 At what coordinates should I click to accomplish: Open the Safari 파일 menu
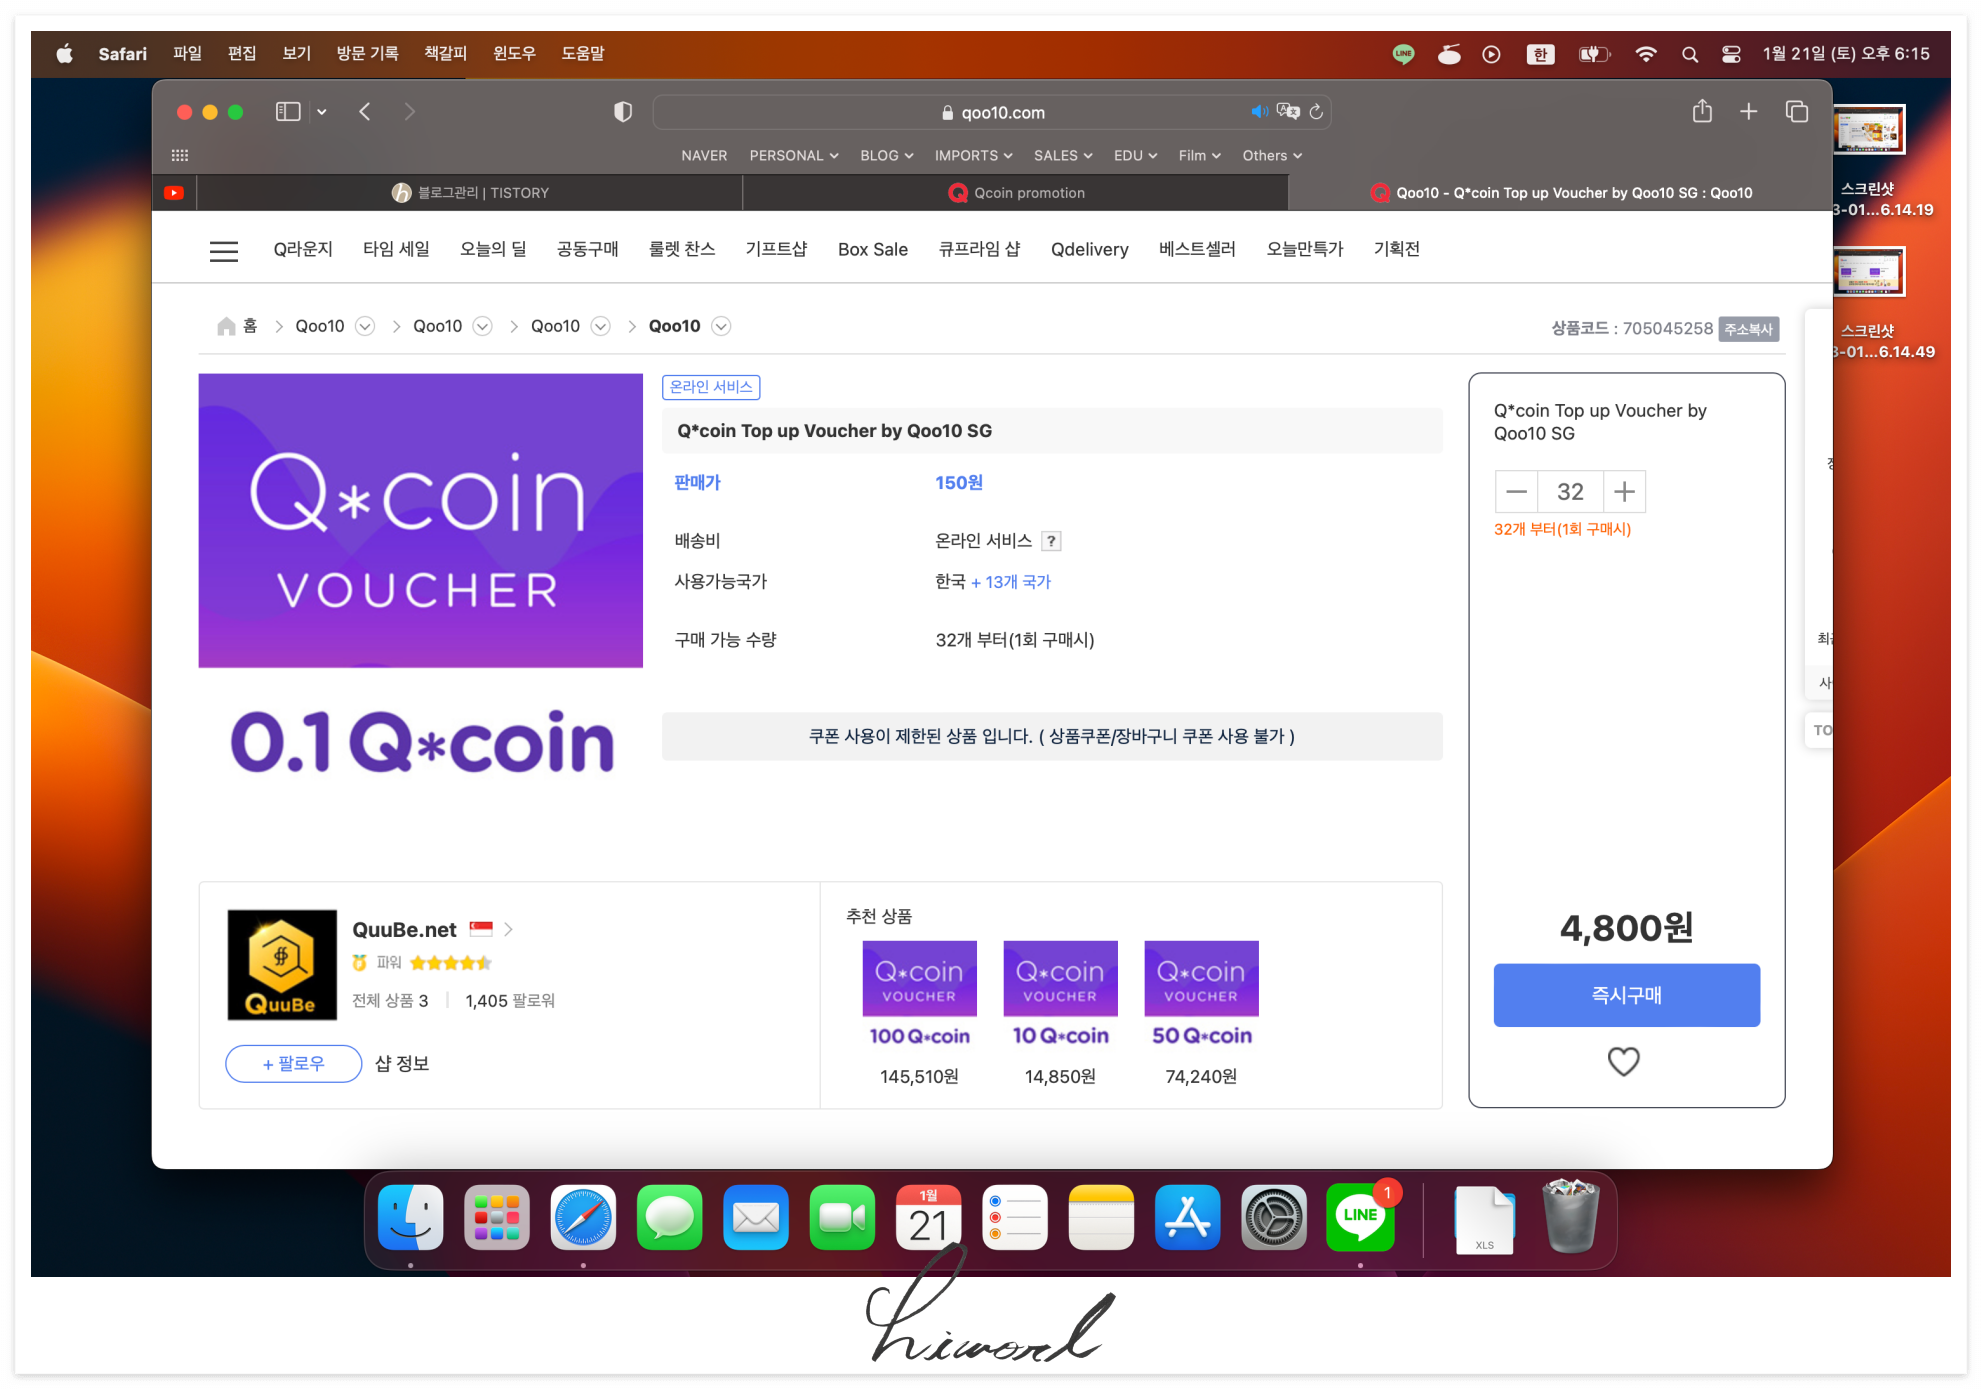point(187,54)
